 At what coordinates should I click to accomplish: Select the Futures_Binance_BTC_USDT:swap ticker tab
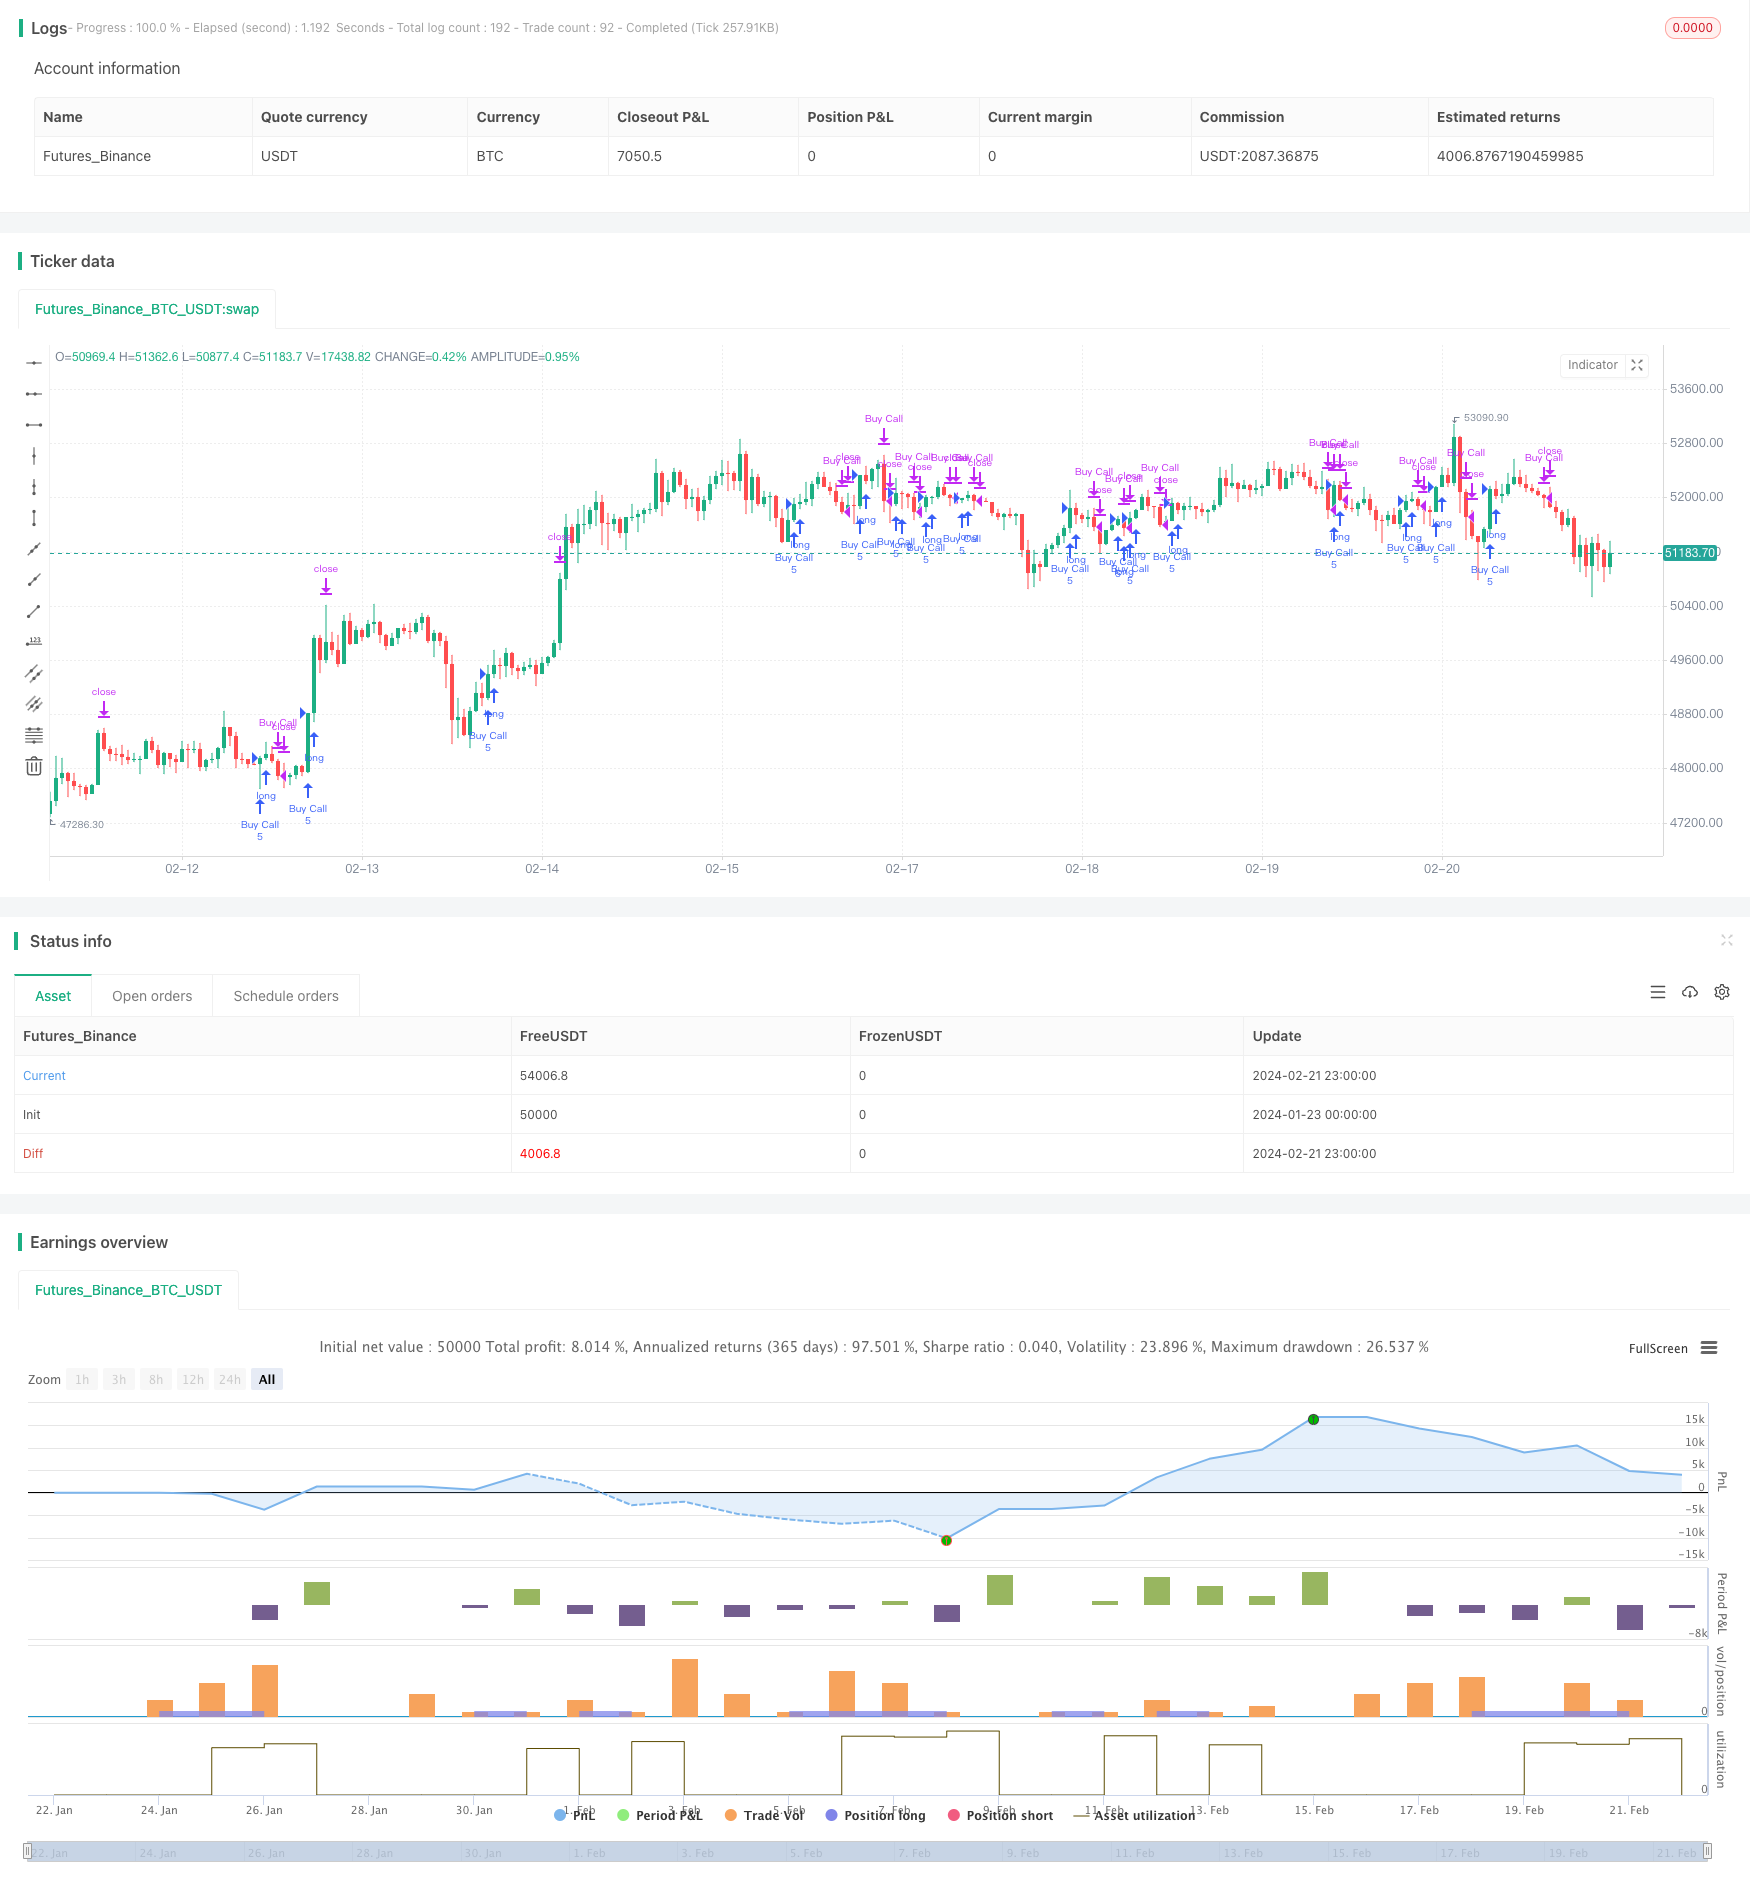click(x=147, y=309)
